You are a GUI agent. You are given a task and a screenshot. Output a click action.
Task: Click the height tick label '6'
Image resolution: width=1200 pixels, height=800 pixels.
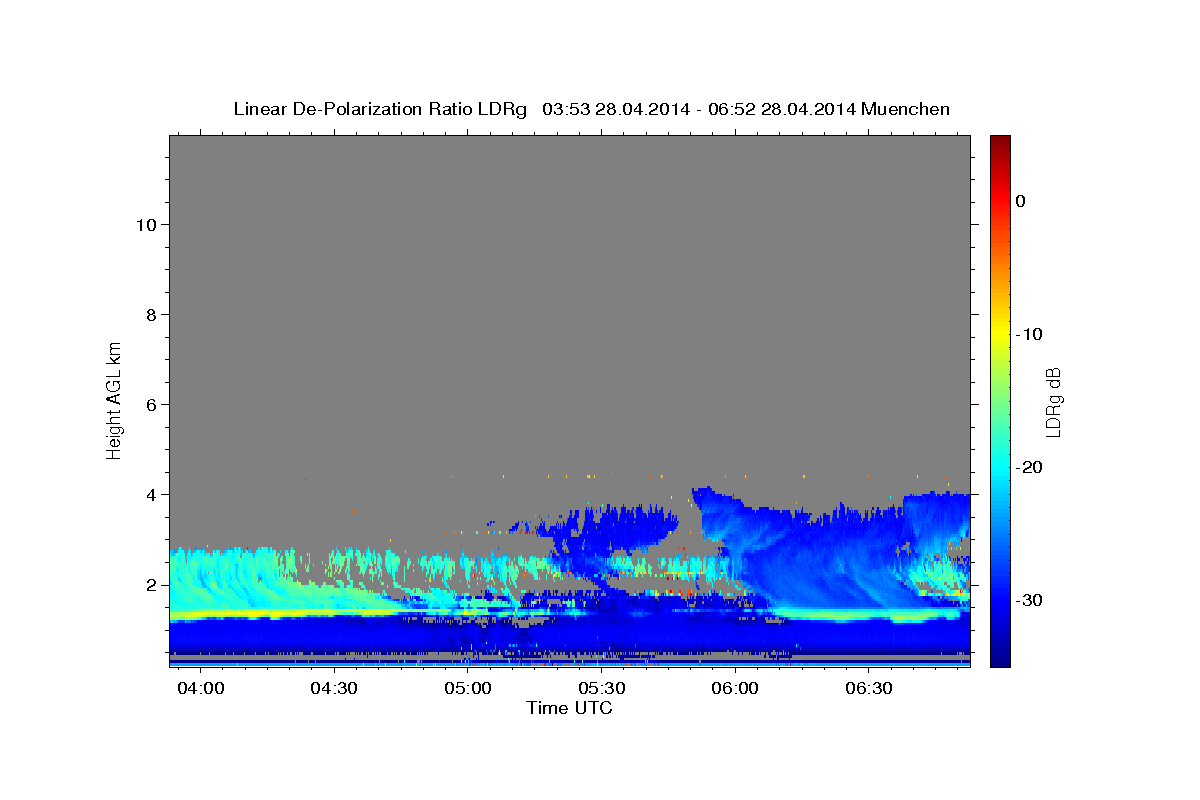150,404
